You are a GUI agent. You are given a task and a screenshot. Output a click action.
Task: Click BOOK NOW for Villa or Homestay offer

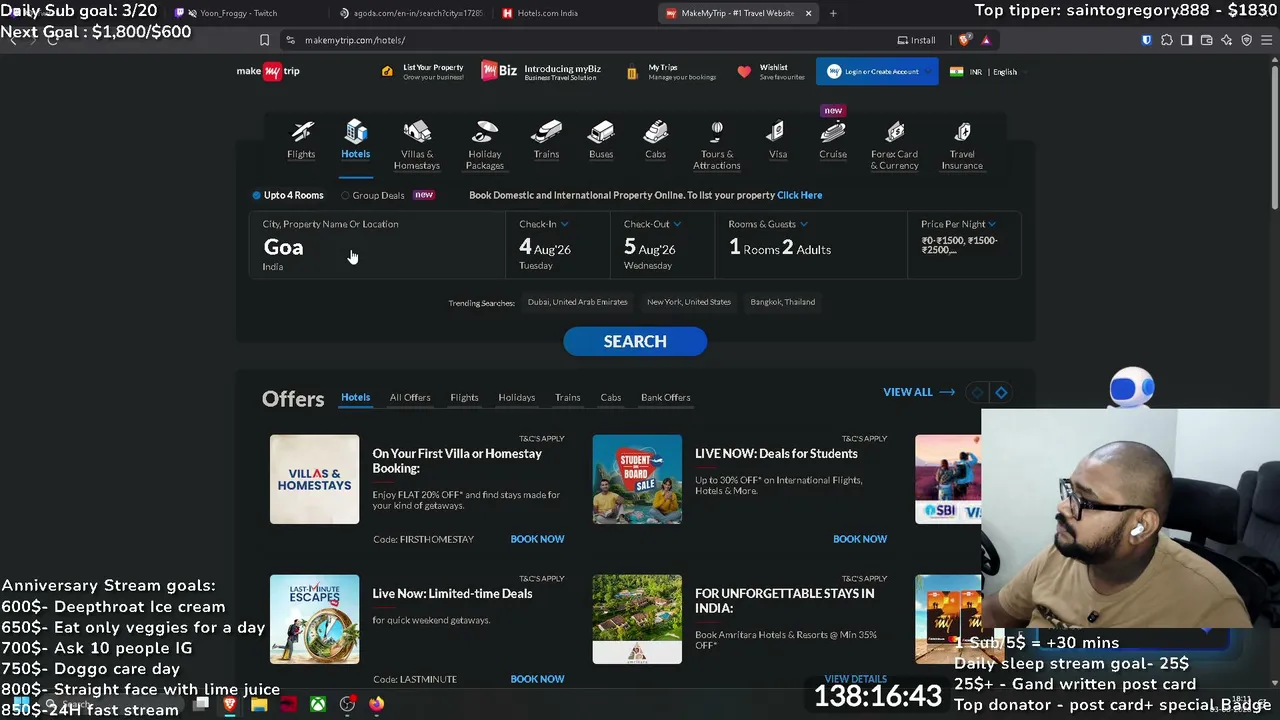(537, 539)
